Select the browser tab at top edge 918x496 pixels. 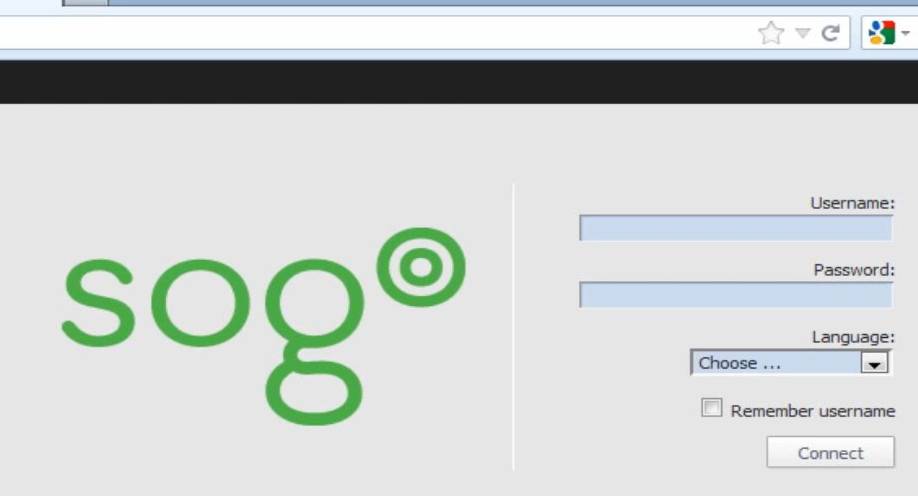[x=85, y=2]
